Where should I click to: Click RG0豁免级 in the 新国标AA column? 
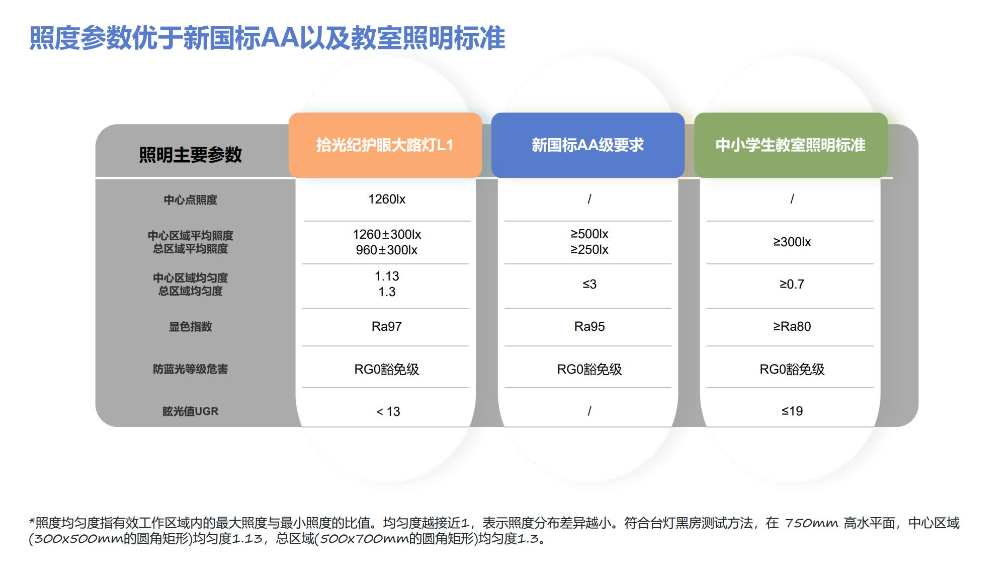coord(590,369)
